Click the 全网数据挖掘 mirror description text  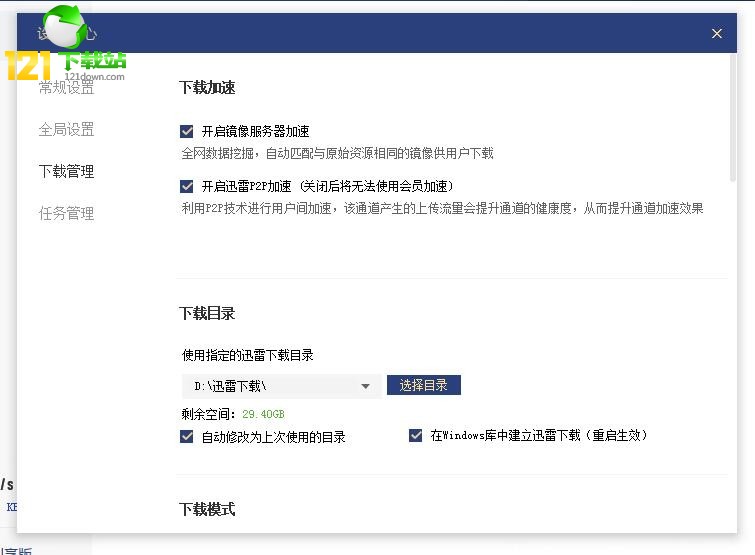(x=338, y=154)
